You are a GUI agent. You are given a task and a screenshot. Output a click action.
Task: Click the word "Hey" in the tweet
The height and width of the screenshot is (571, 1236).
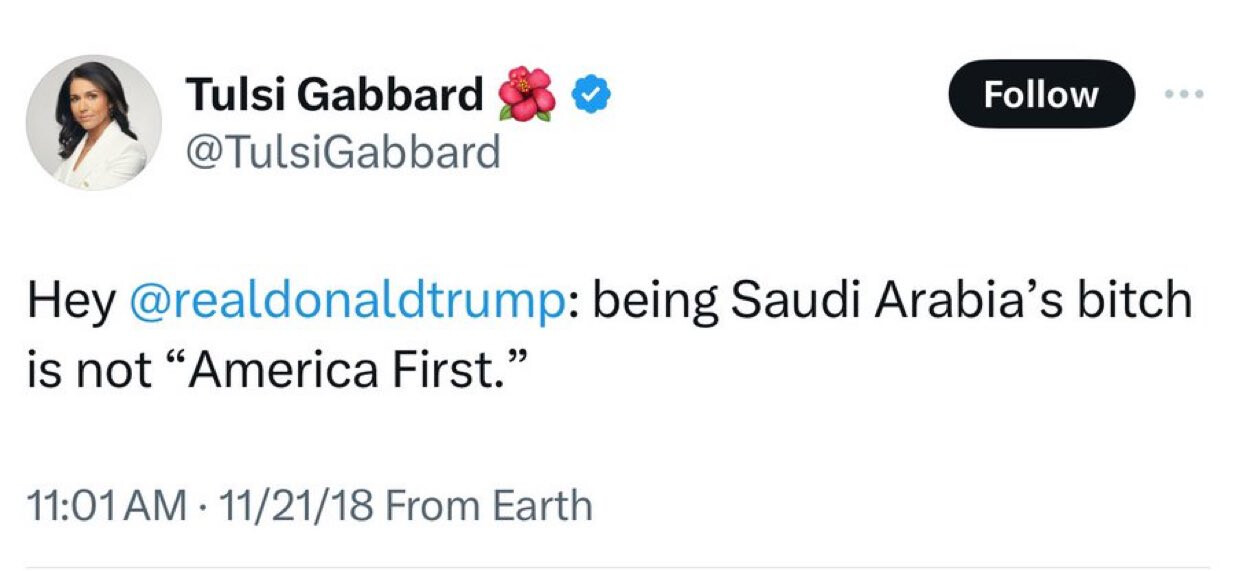coord(70,301)
